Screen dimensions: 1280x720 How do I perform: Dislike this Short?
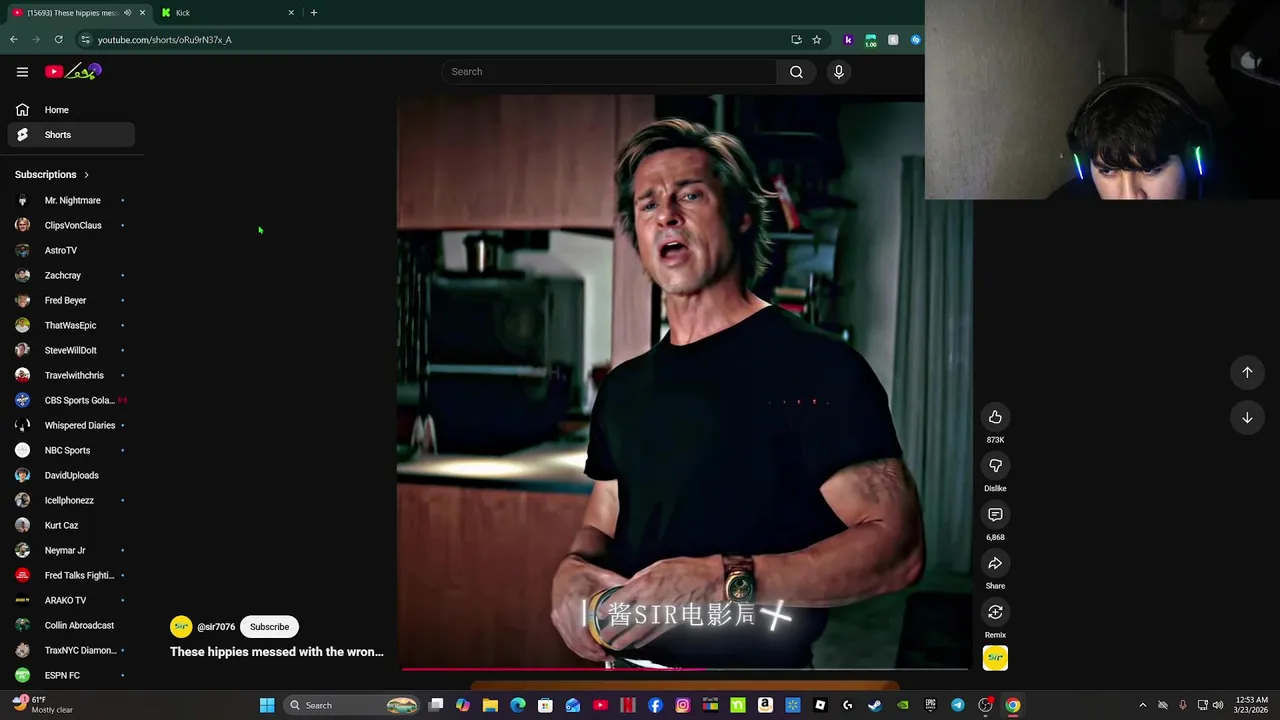[995, 466]
